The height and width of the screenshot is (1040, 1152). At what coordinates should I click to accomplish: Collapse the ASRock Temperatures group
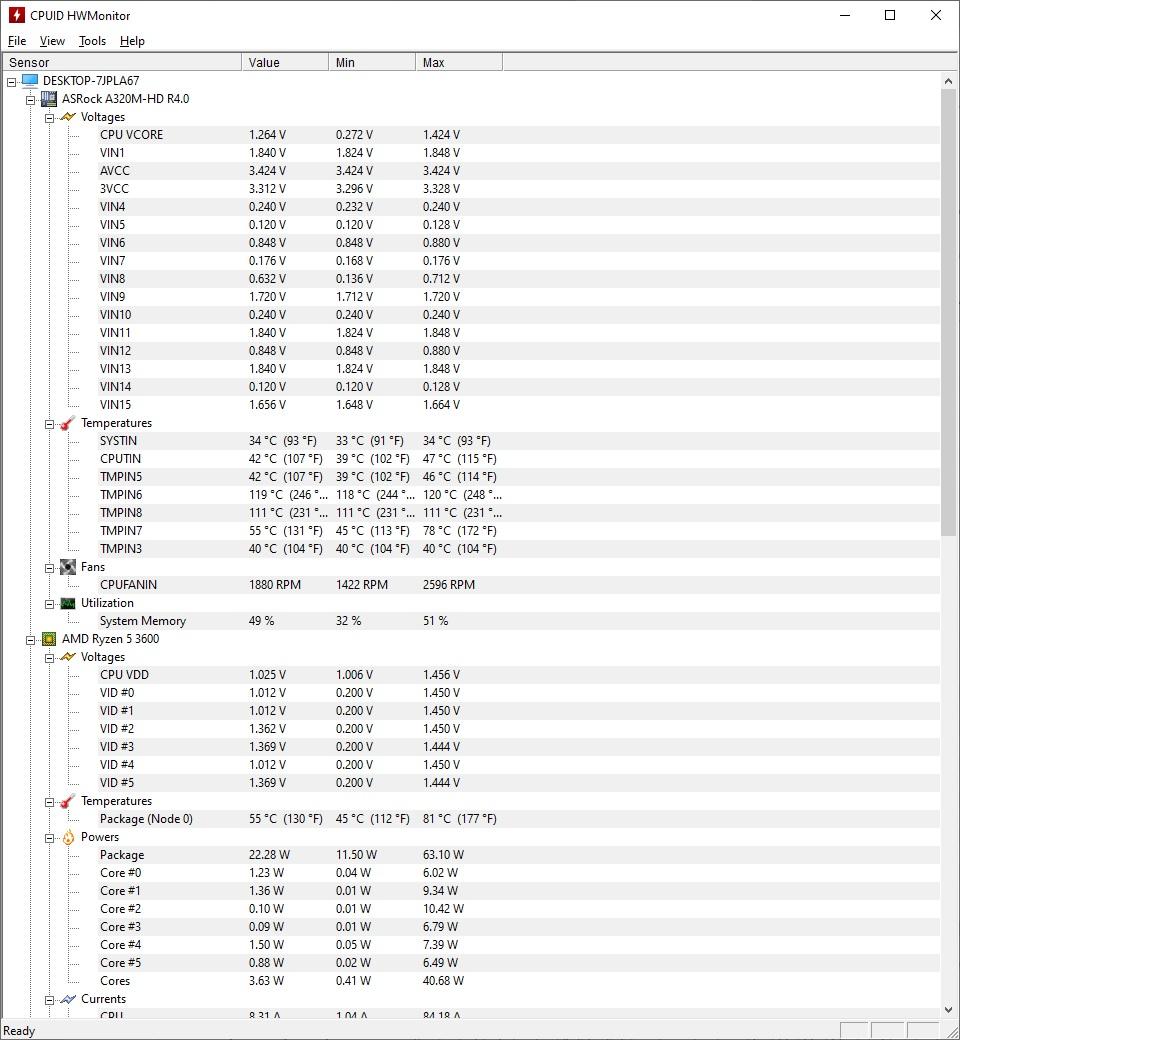pyautogui.click(x=49, y=424)
